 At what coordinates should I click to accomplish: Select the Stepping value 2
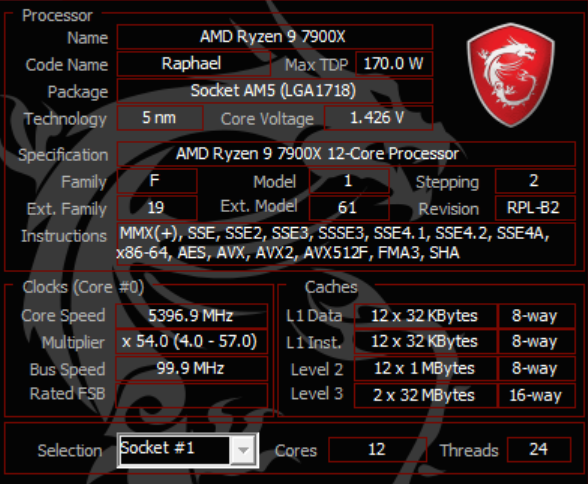[536, 181]
